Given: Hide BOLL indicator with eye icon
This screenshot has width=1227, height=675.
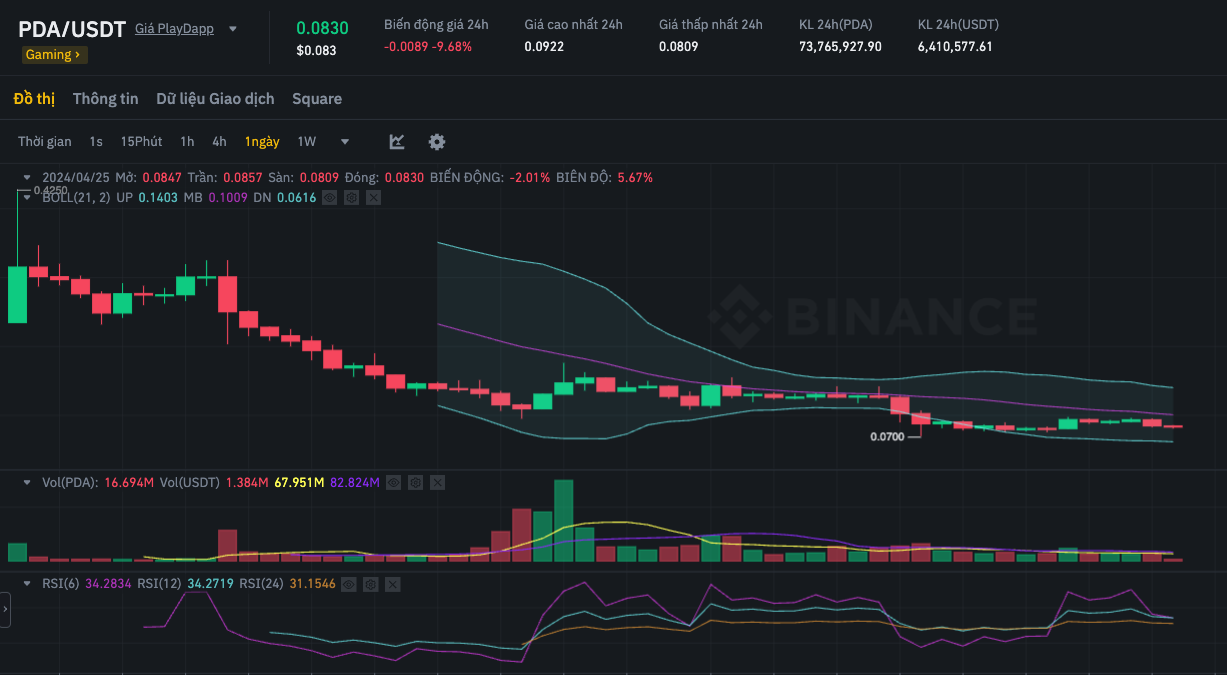Looking at the screenshot, I should [330, 198].
